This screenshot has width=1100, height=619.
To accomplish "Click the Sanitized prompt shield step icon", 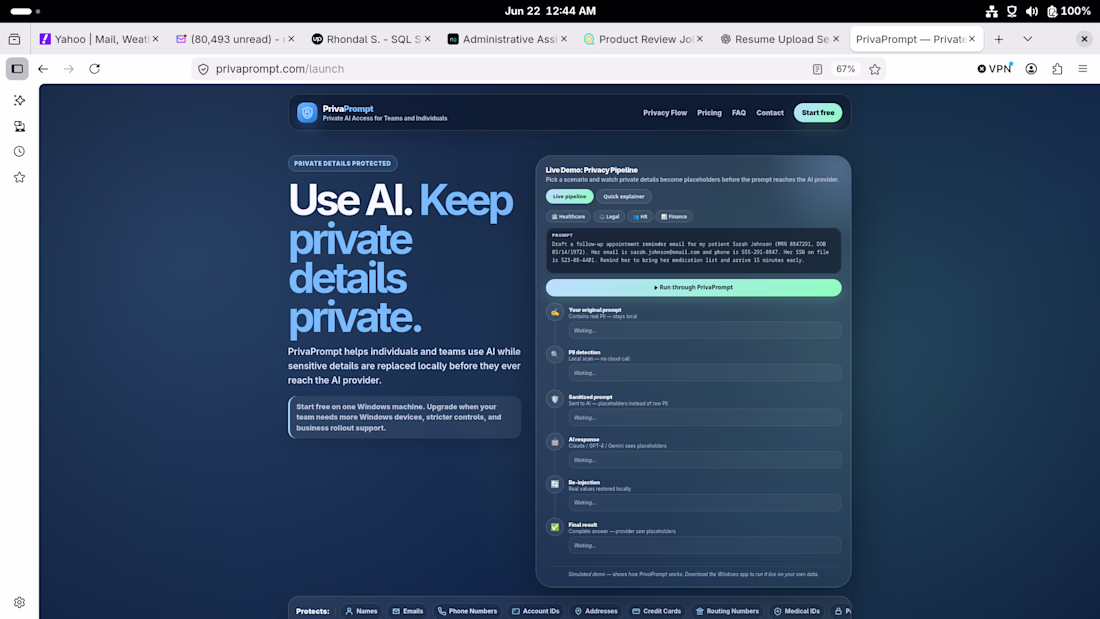I will click(555, 399).
